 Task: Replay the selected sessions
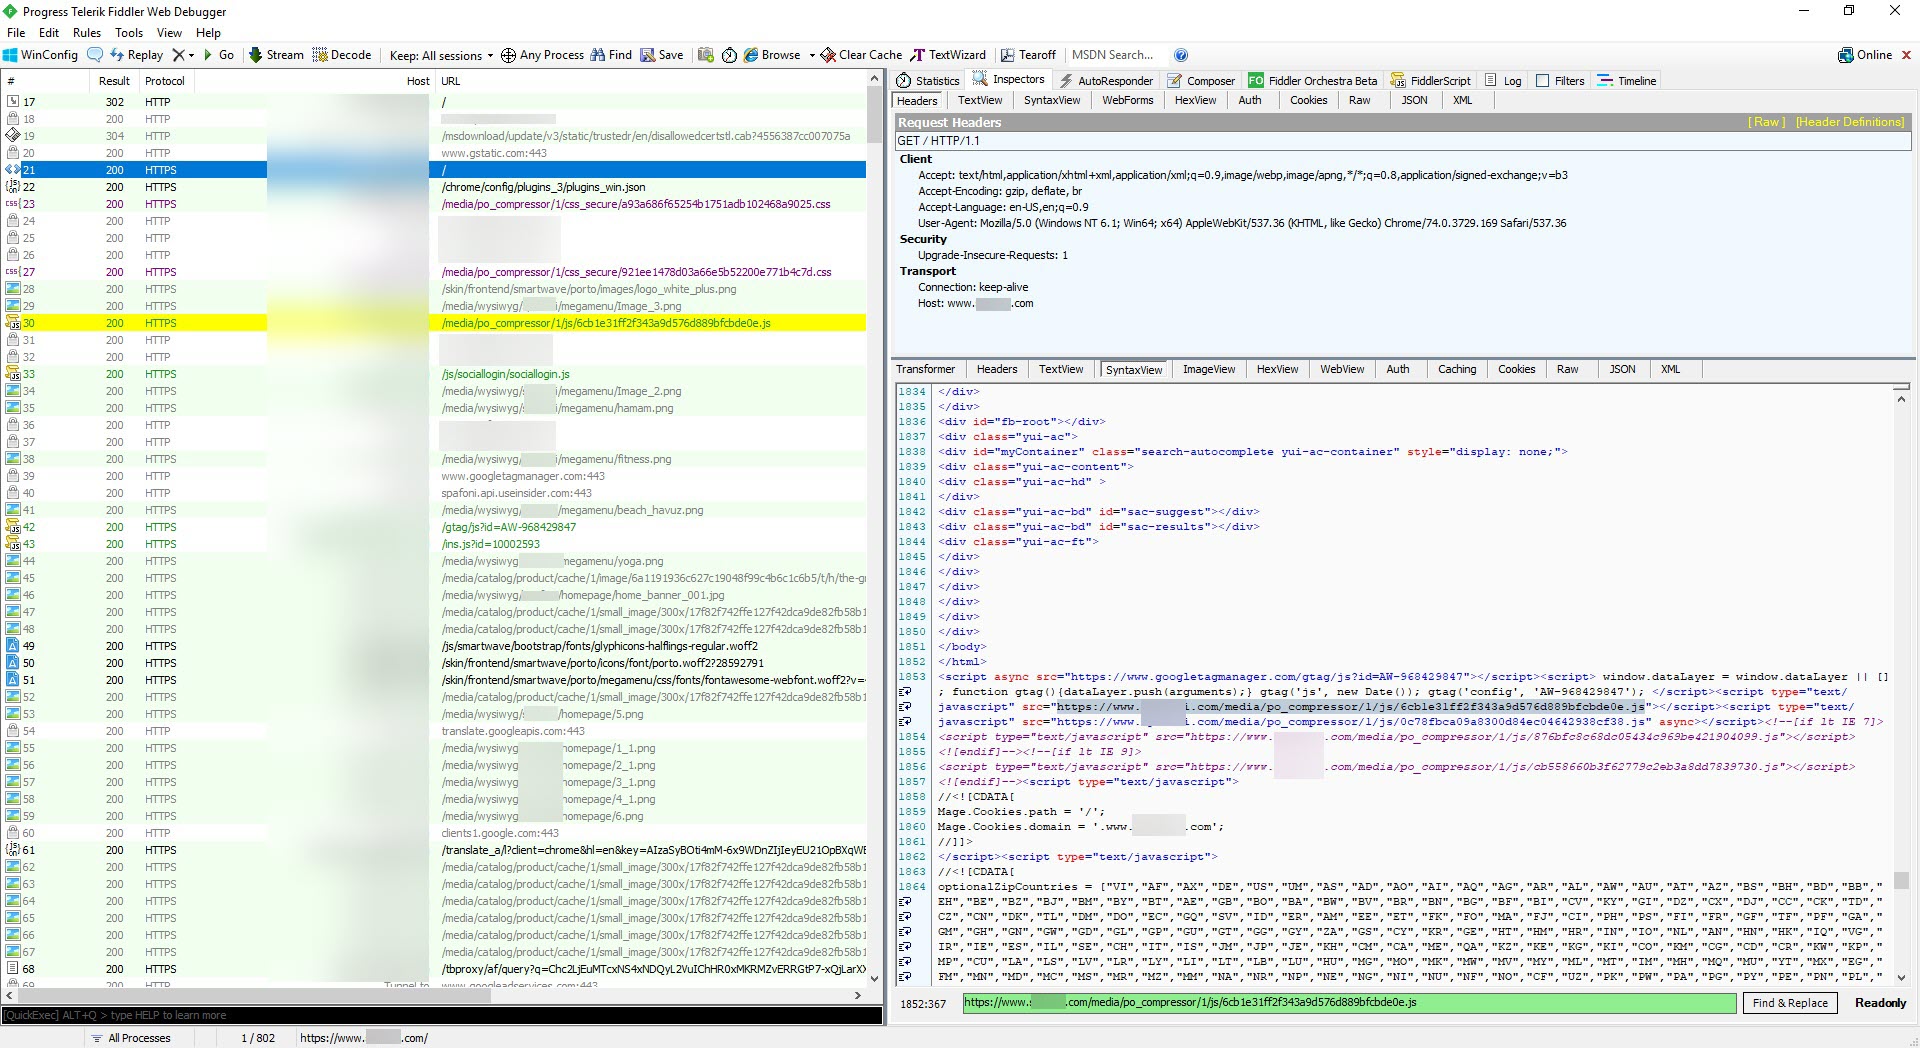[x=136, y=55]
